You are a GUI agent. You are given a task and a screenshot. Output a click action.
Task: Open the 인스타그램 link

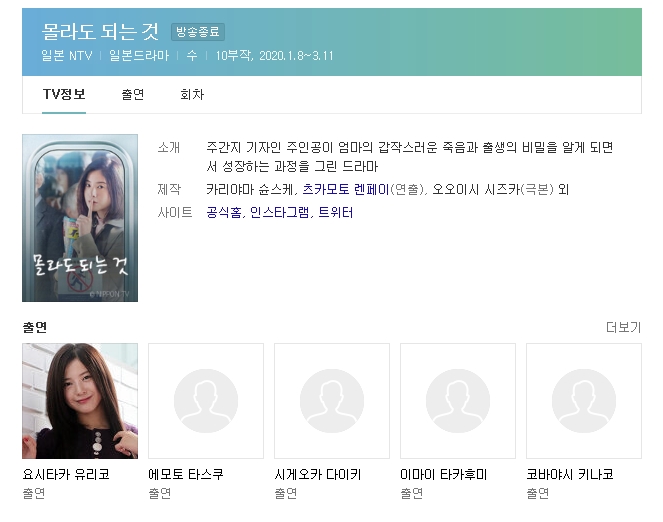tap(279, 212)
